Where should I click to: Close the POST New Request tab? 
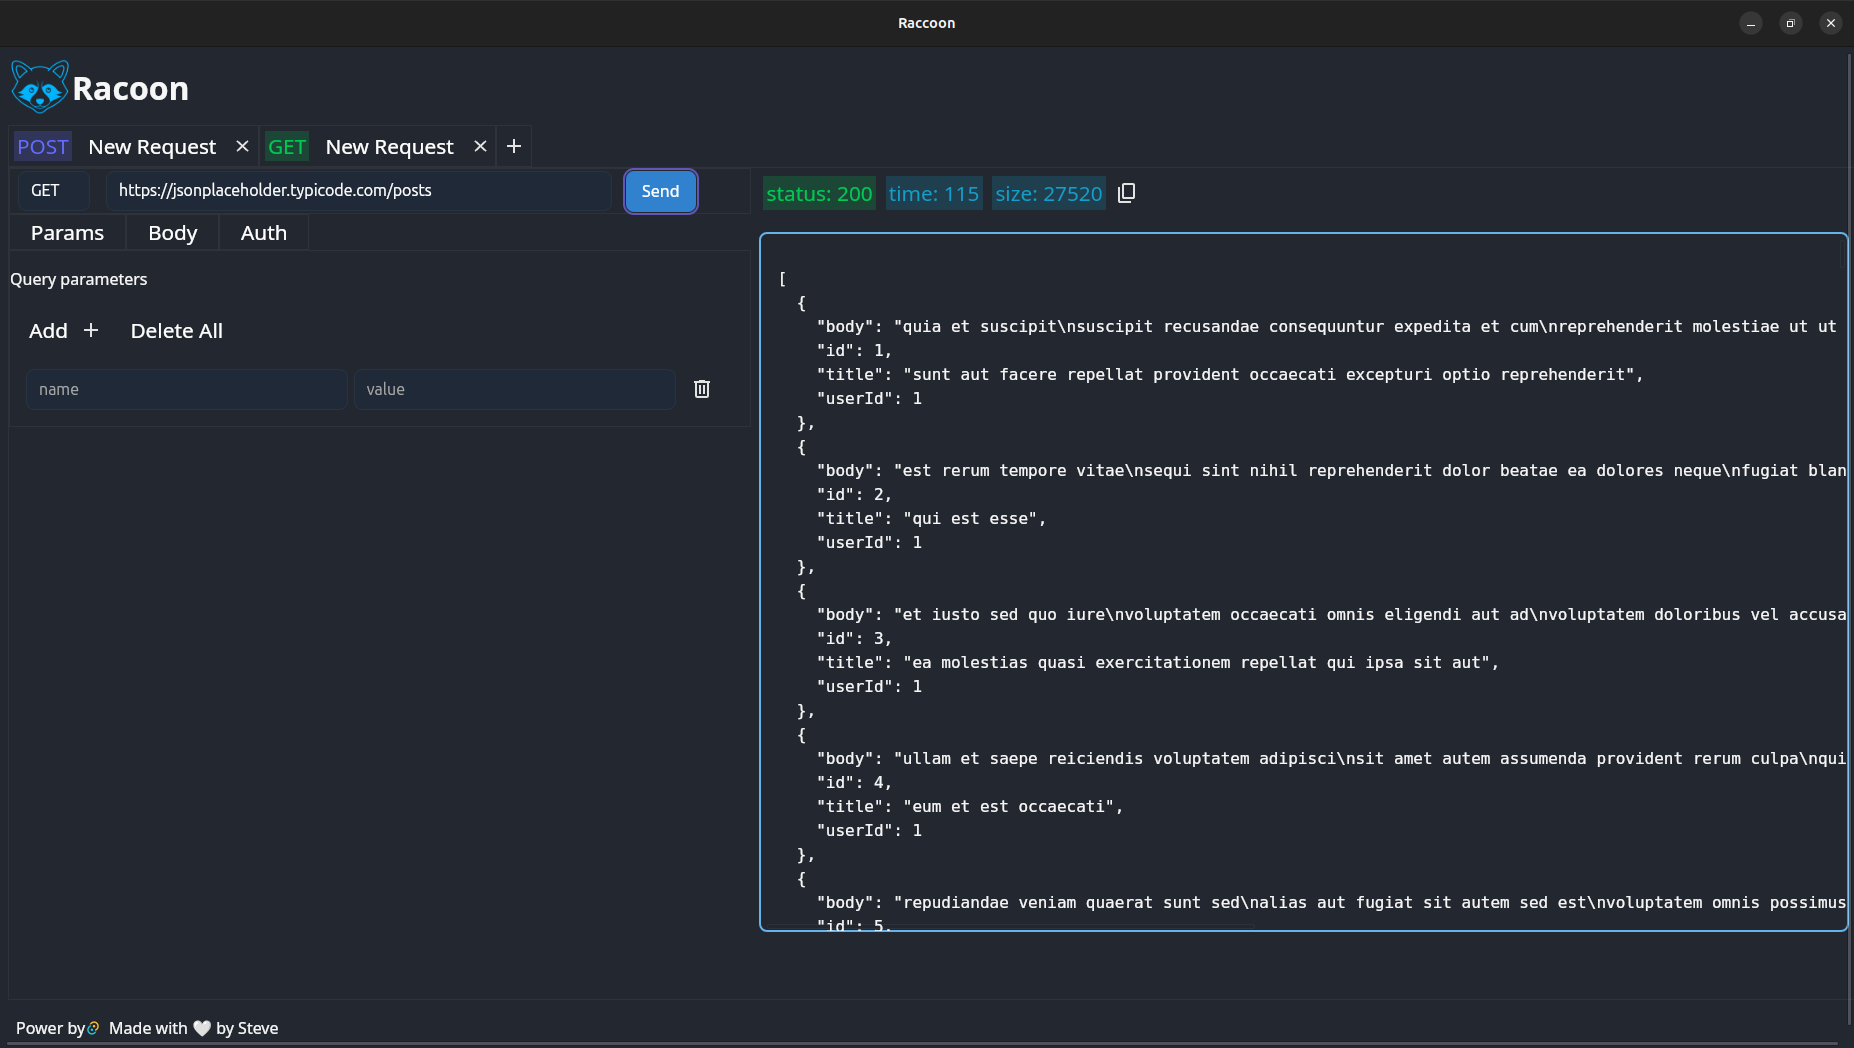coord(242,146)
